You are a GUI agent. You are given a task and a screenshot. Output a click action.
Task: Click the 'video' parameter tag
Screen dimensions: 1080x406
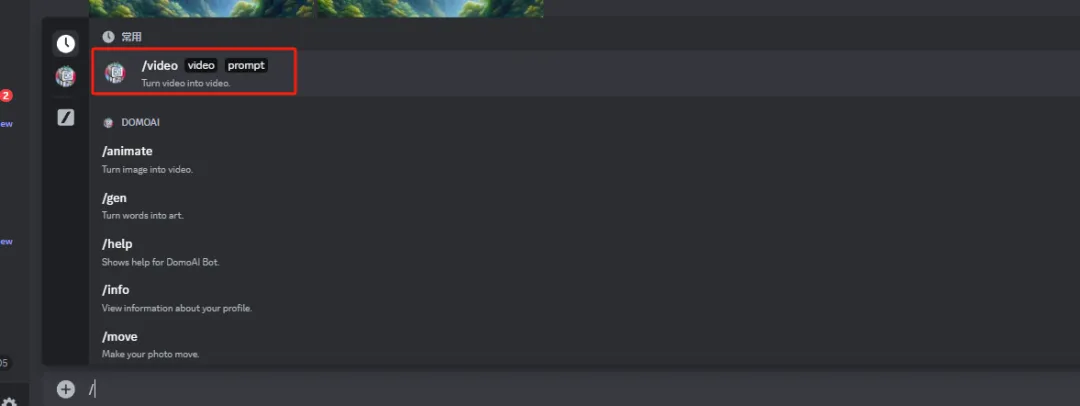201,65
